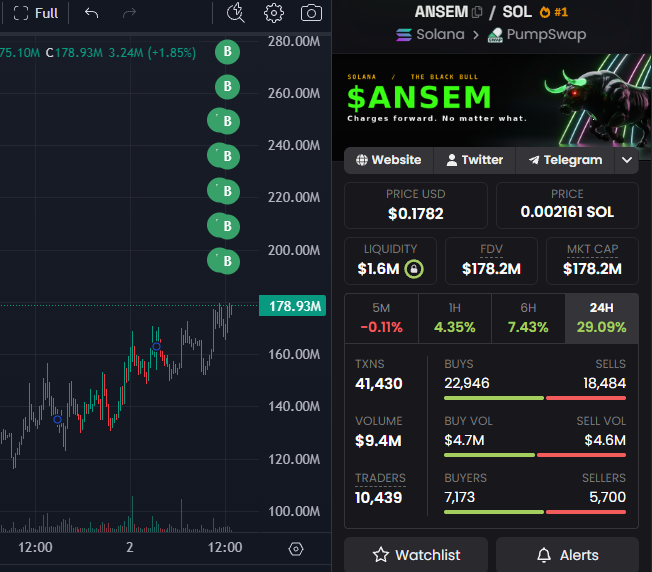Select the 5M timeframe tab

(x=381, y=318)
